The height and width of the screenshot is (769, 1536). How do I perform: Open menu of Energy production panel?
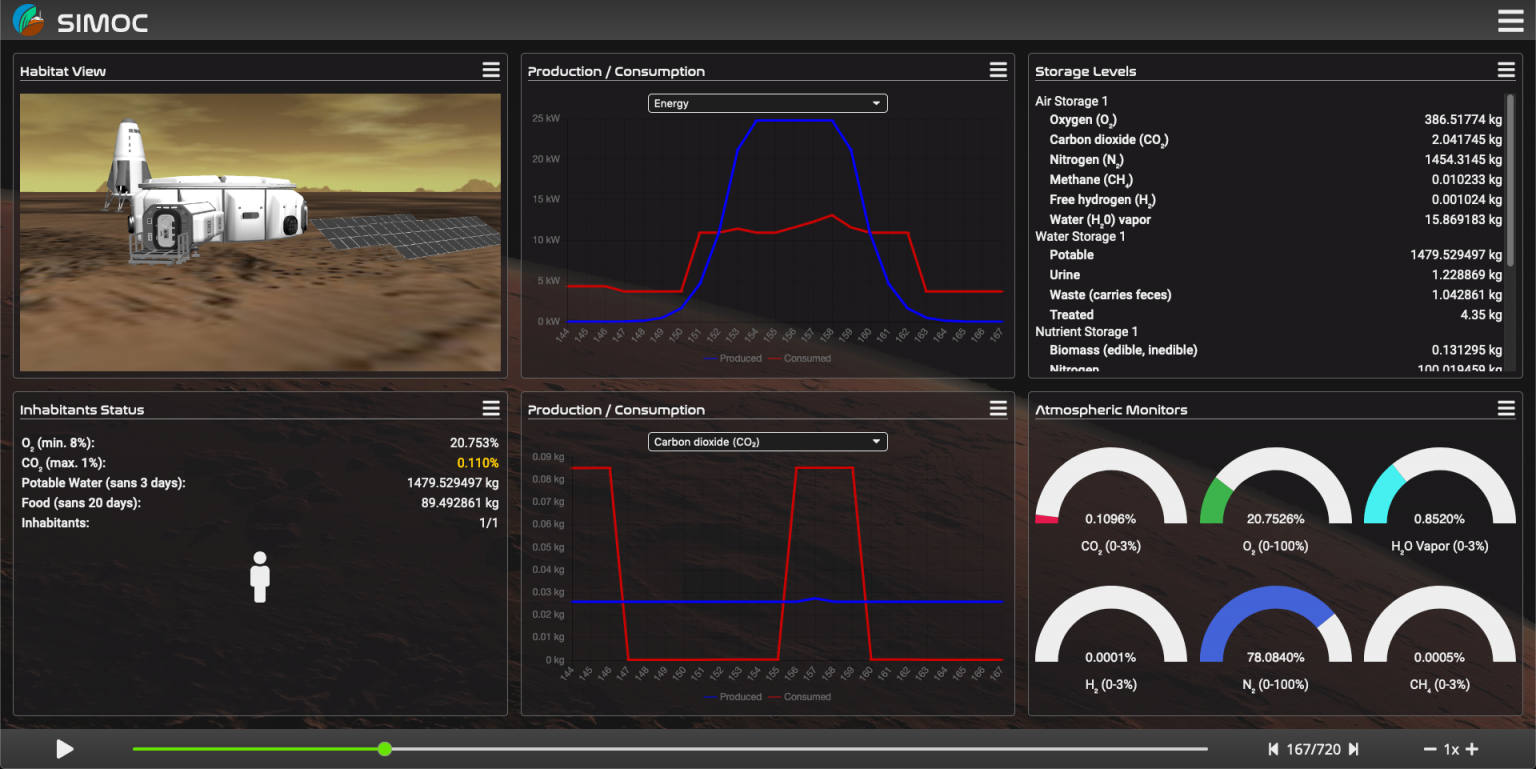pos(998,70)
